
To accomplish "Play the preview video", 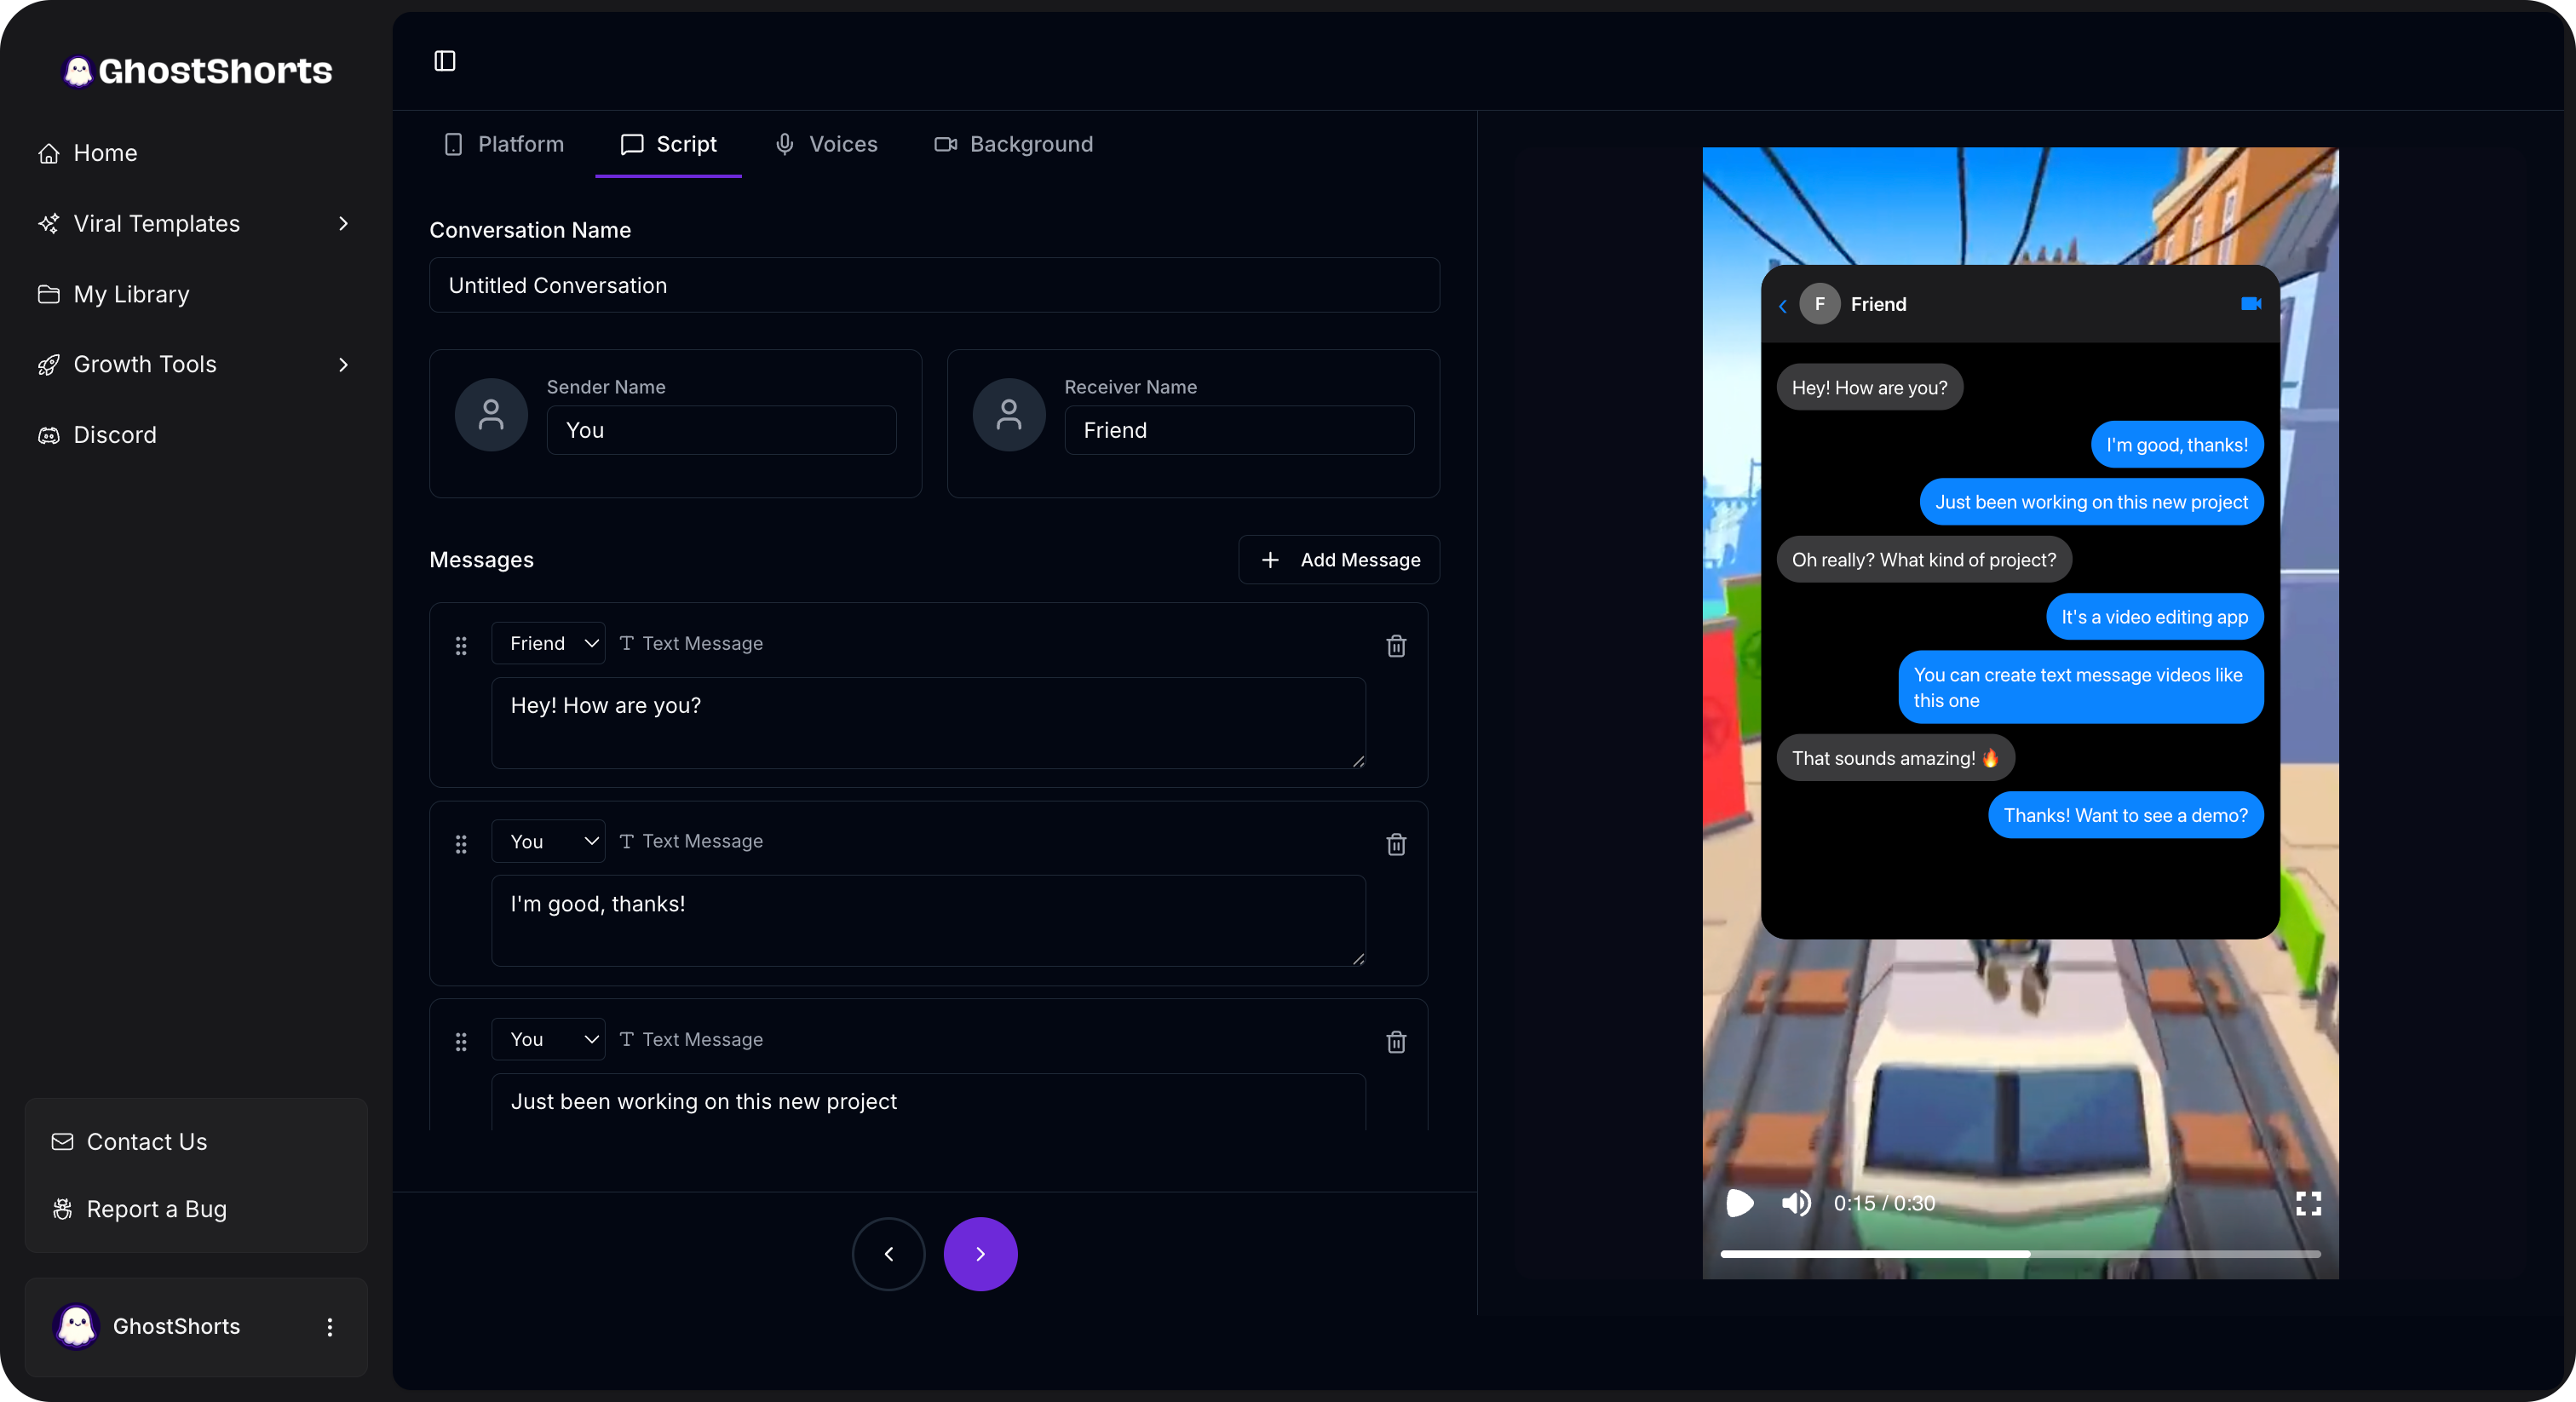I will (1740, 1203).
